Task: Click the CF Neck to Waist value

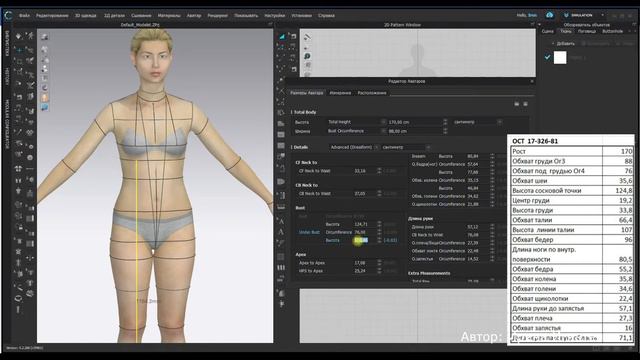Action: (x=360, y=171)
